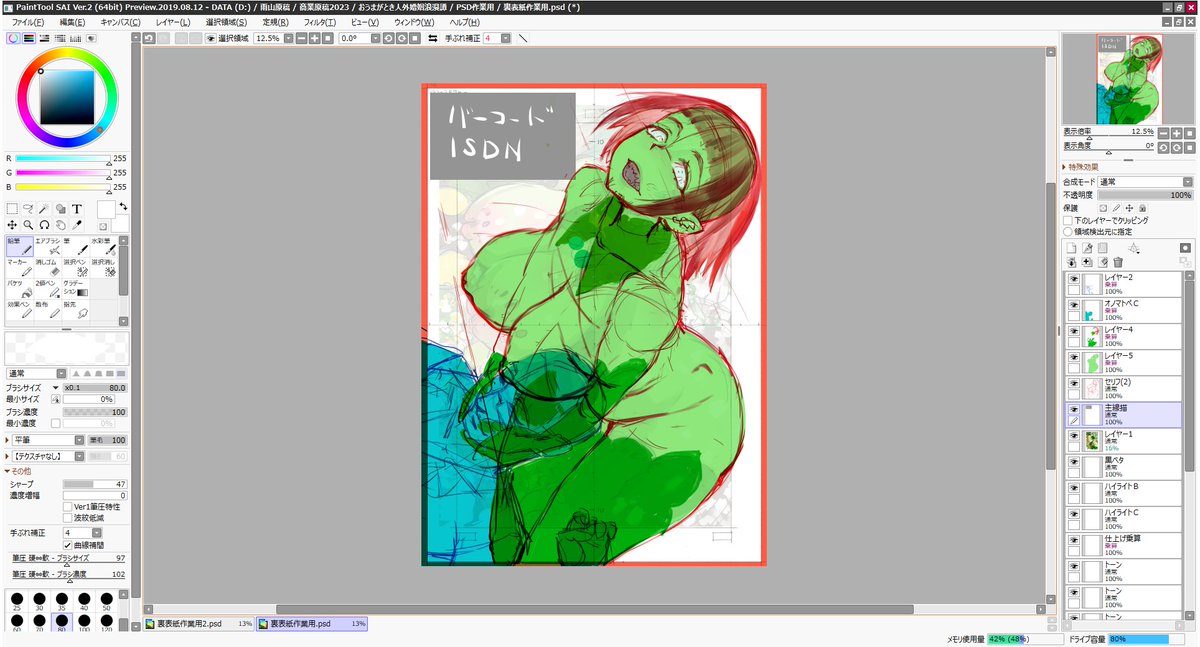1200x647 pixels.
Task: Select the エアブラシ (airbrush) tool
Action: click(x=48, y=246)
